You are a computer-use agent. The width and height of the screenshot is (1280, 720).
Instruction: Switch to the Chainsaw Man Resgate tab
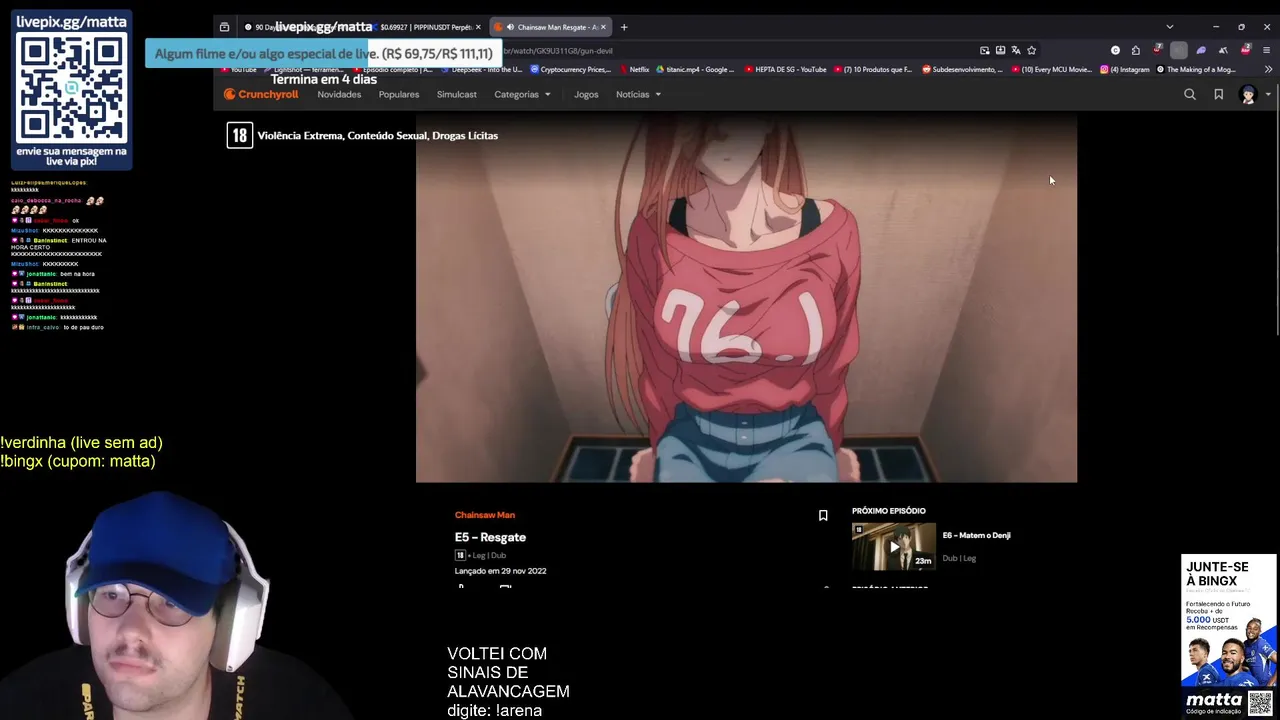[552, 27]
